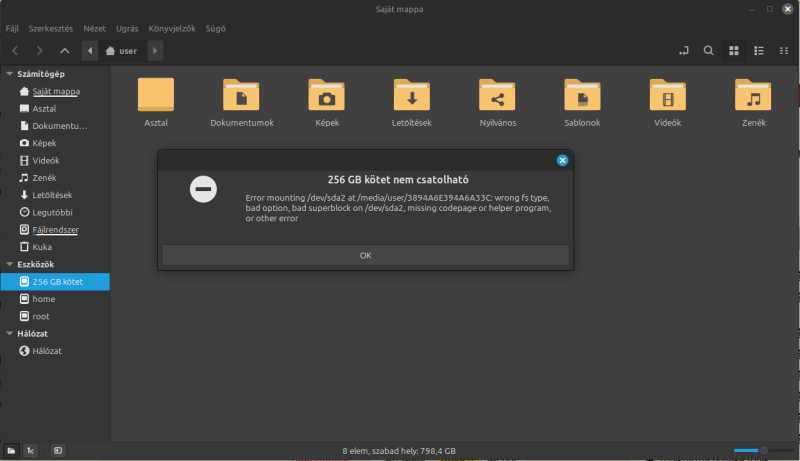800x461 pixels.
Task: Switch to compact view
Action: [x=784, y=50]
